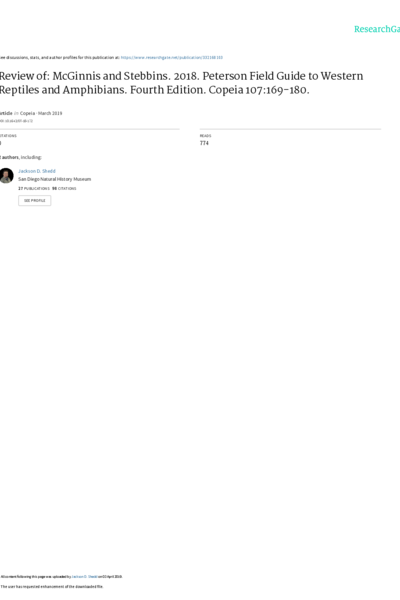This screenshot has height=600, width=400.
Task: Click the 'authors, including' heading
Action: point(21,157)
